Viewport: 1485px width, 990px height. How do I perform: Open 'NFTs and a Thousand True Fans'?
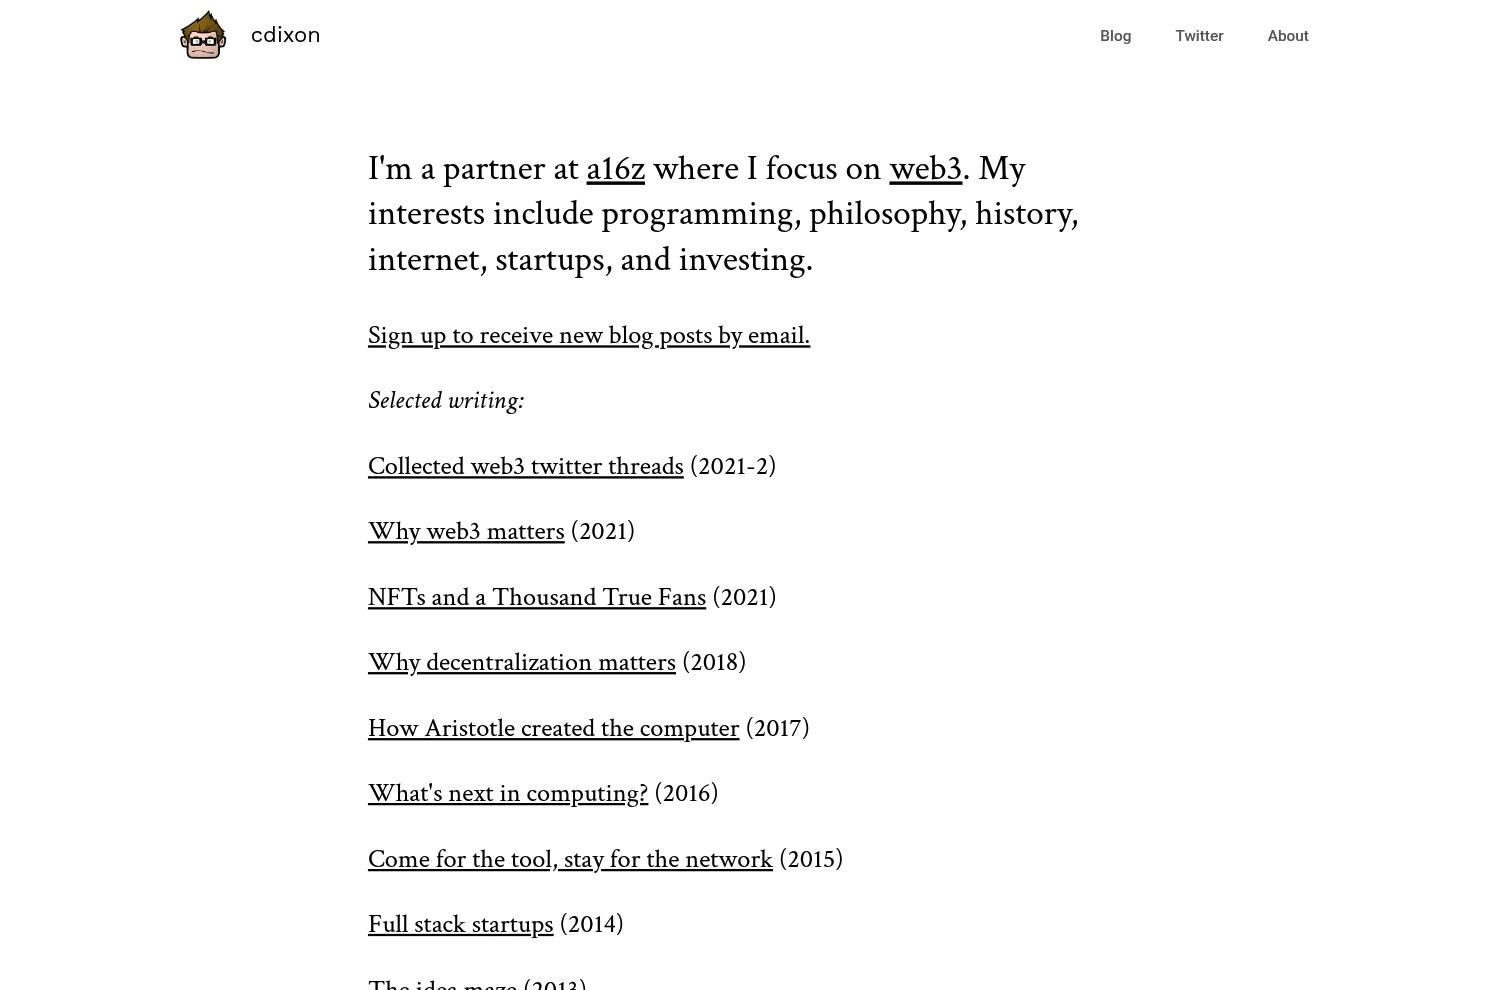point(536,597)
